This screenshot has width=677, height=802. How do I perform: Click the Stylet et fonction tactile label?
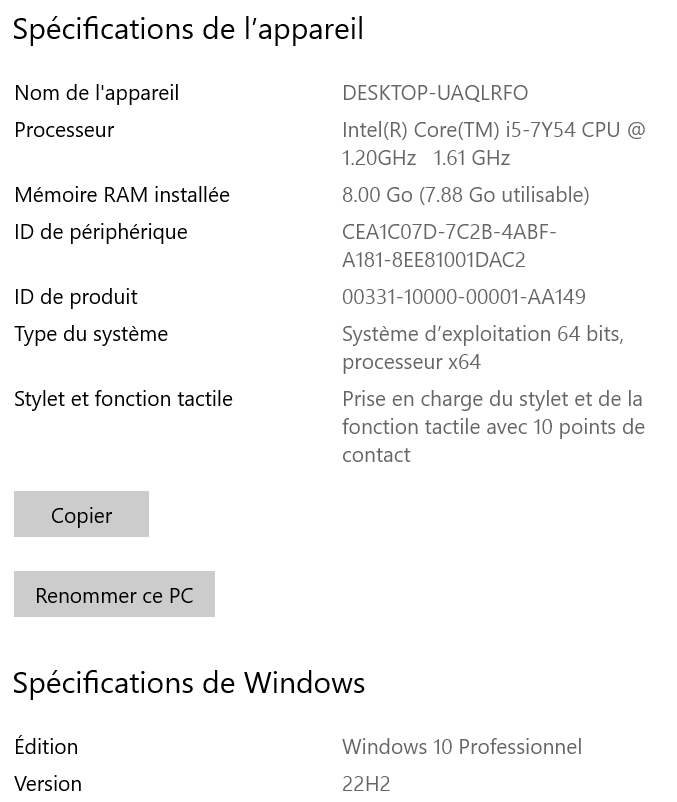123,399
